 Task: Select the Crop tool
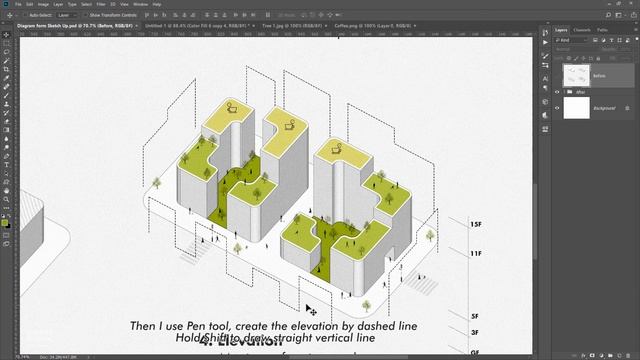[x=6, y=69]
